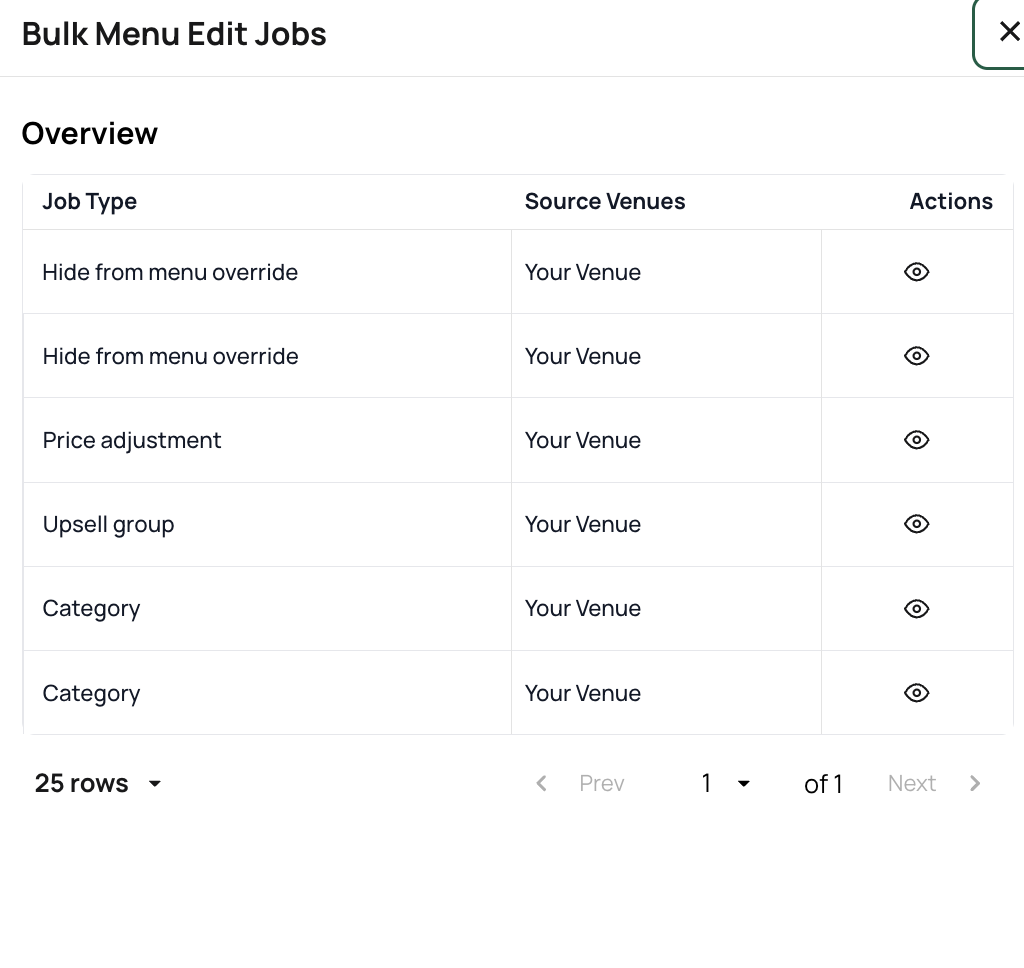The height and width of the screenshot is (968, 1024).
Task: Click Your Venue in the Upsell group row
Action: 583,525
